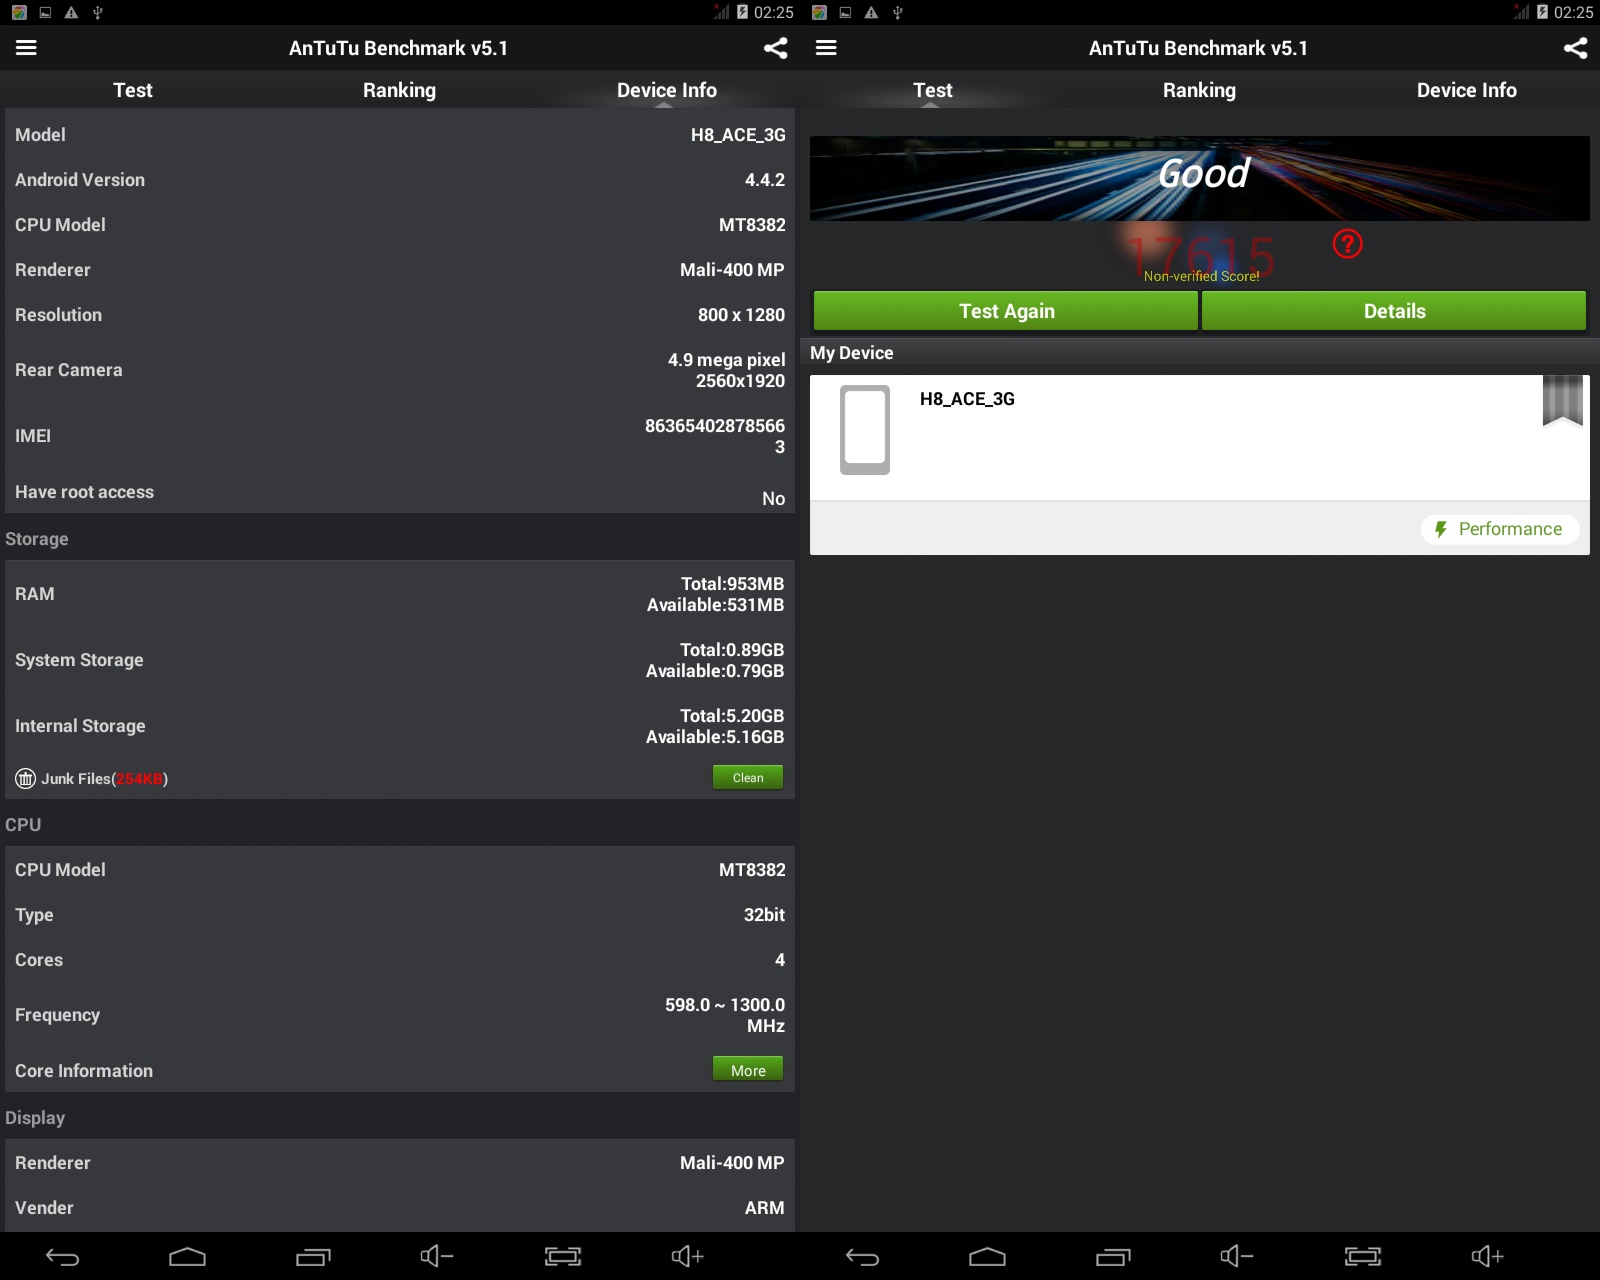Select Internal Storage Total:5.20GB row
This screenshot has width=1600, height=1280.
400,726
